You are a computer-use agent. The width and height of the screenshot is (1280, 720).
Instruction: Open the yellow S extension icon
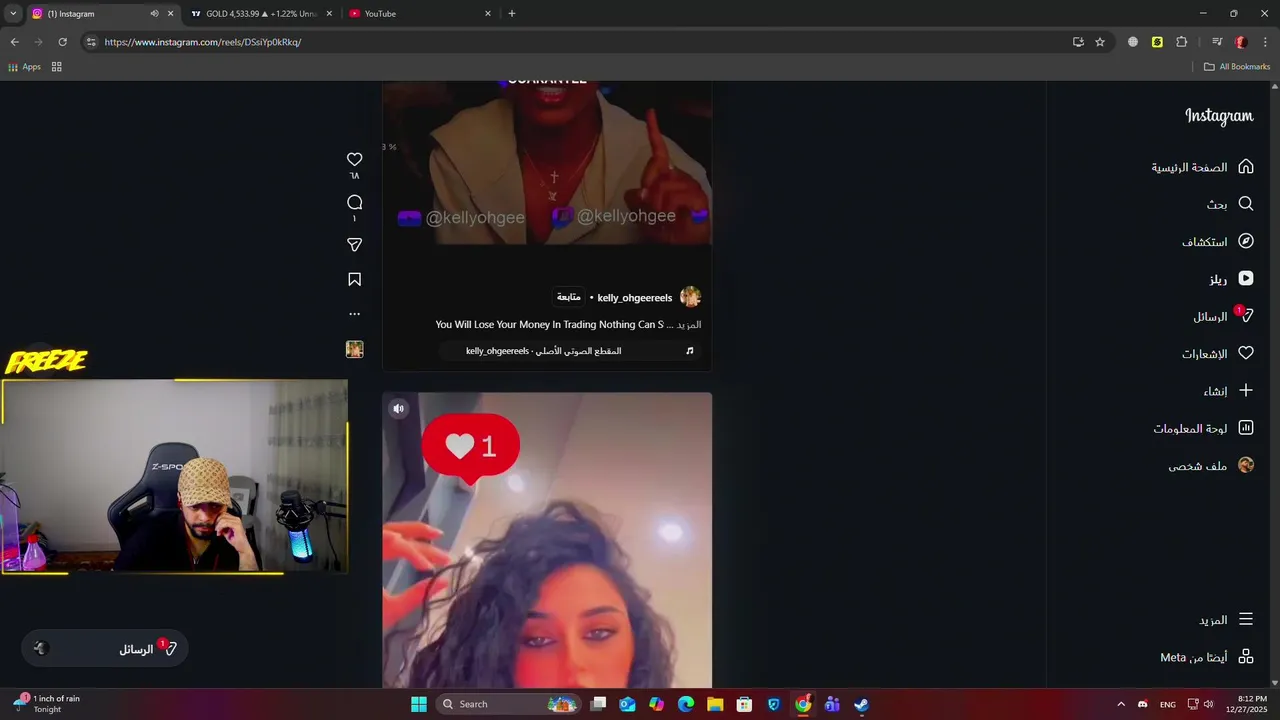point(1157,42)
